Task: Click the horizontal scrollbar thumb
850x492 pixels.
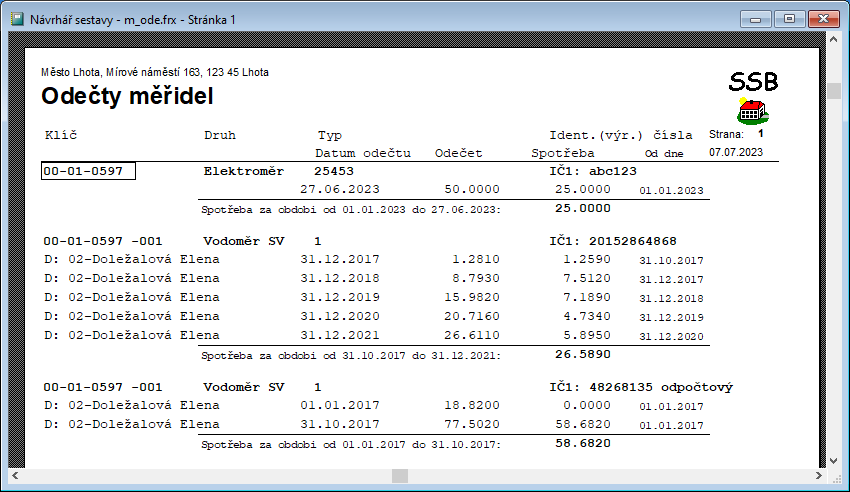Action: tap(399, 476)
